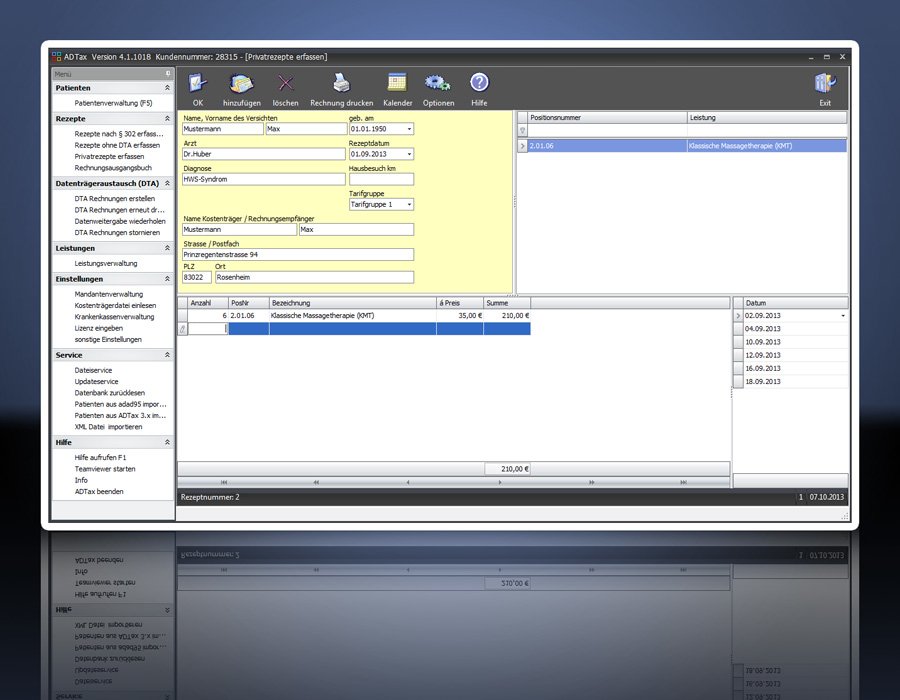Viewport: 900px width, 700px height.
Task: Collapse the Hilfe menu group
Action: pos(167,442)
